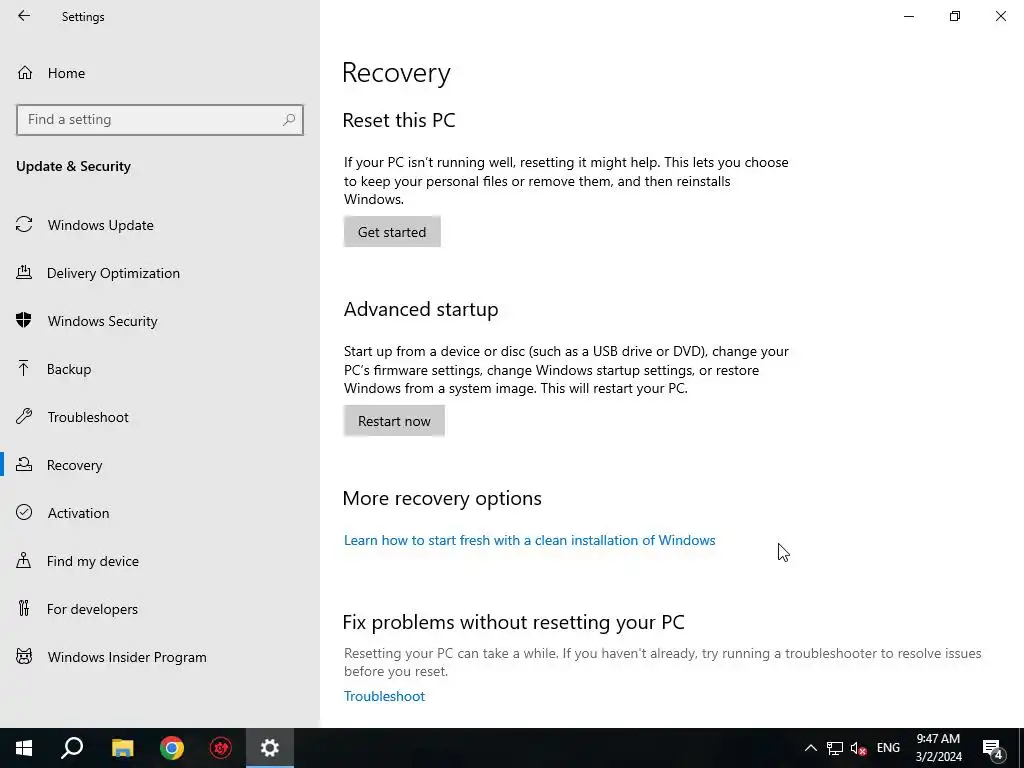The width and height of the screenshot is (1024, 768).
Task: Click the For developers tools icon
Action: pos(24,609)
